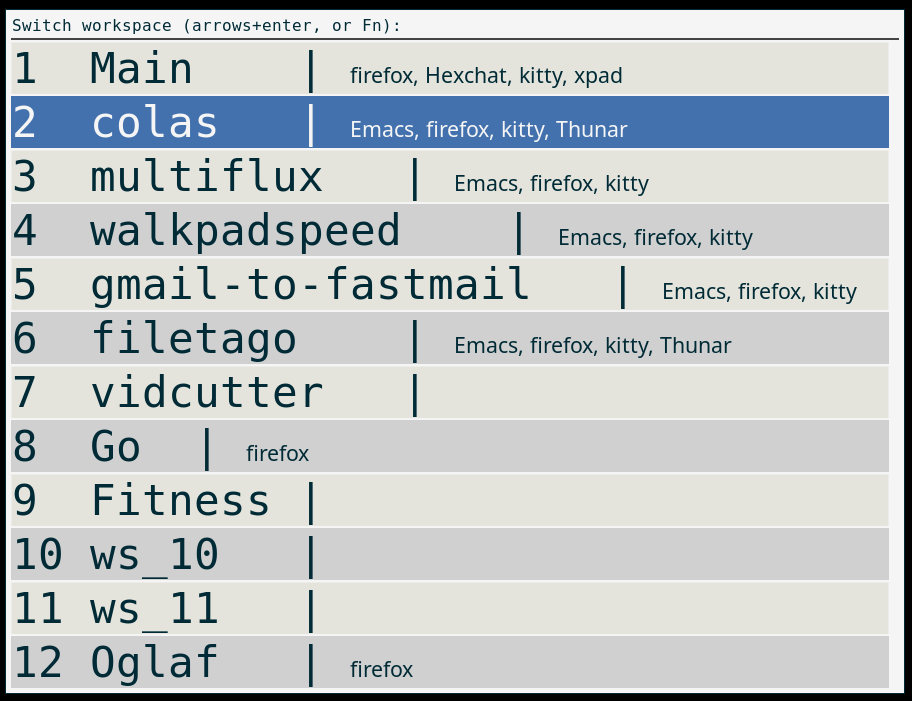Image resolution: width=912 pixels, height=701 pixels.
Task: Click 'firefox' label in Oglaf row
Action: pos(382,670)
